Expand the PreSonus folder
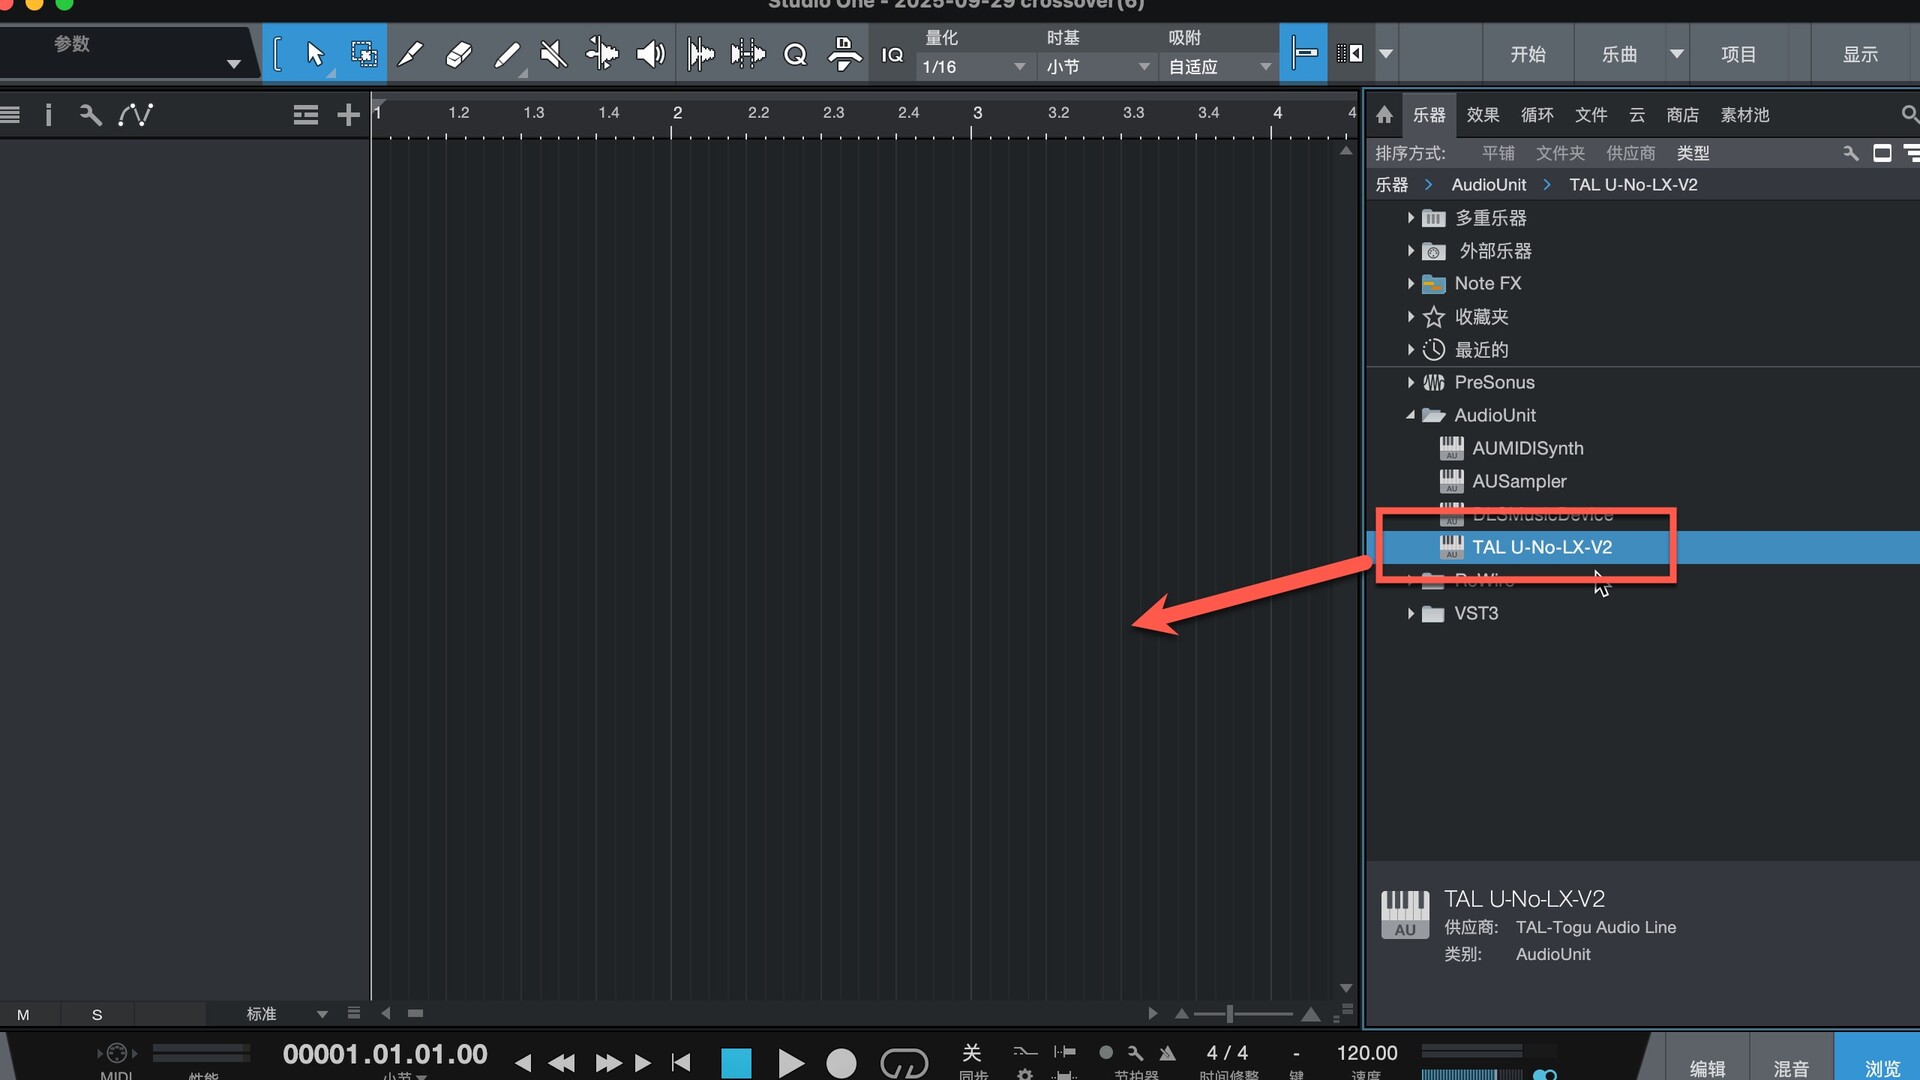This screenshot has height=1080, width=1920. pos(1410,382)
